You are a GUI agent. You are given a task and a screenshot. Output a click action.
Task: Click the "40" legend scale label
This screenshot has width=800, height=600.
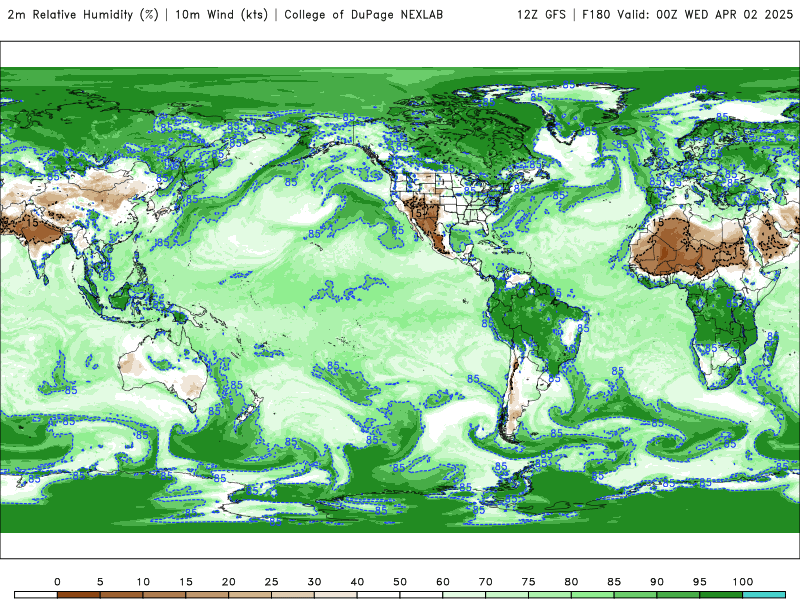pos(357,582)
